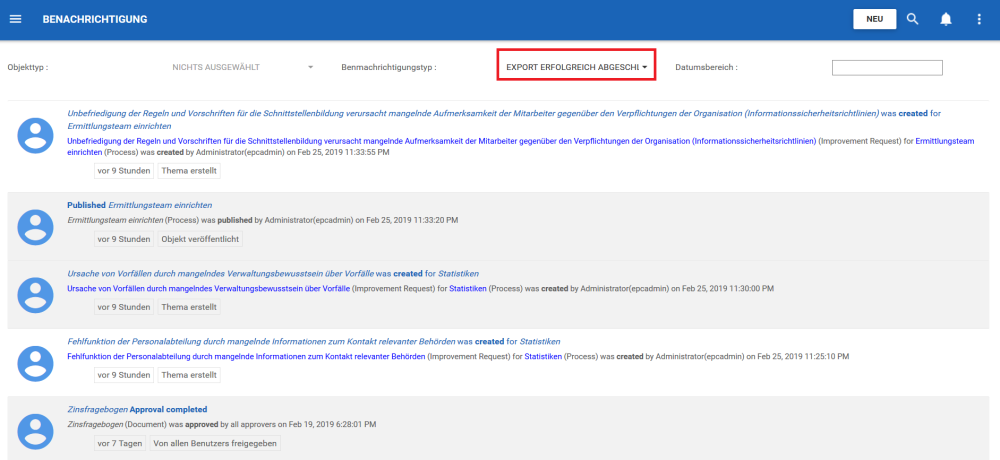Open italic title link Unbefriedigung der Regeln
The image size is (1000, 460).
[473, 114]
